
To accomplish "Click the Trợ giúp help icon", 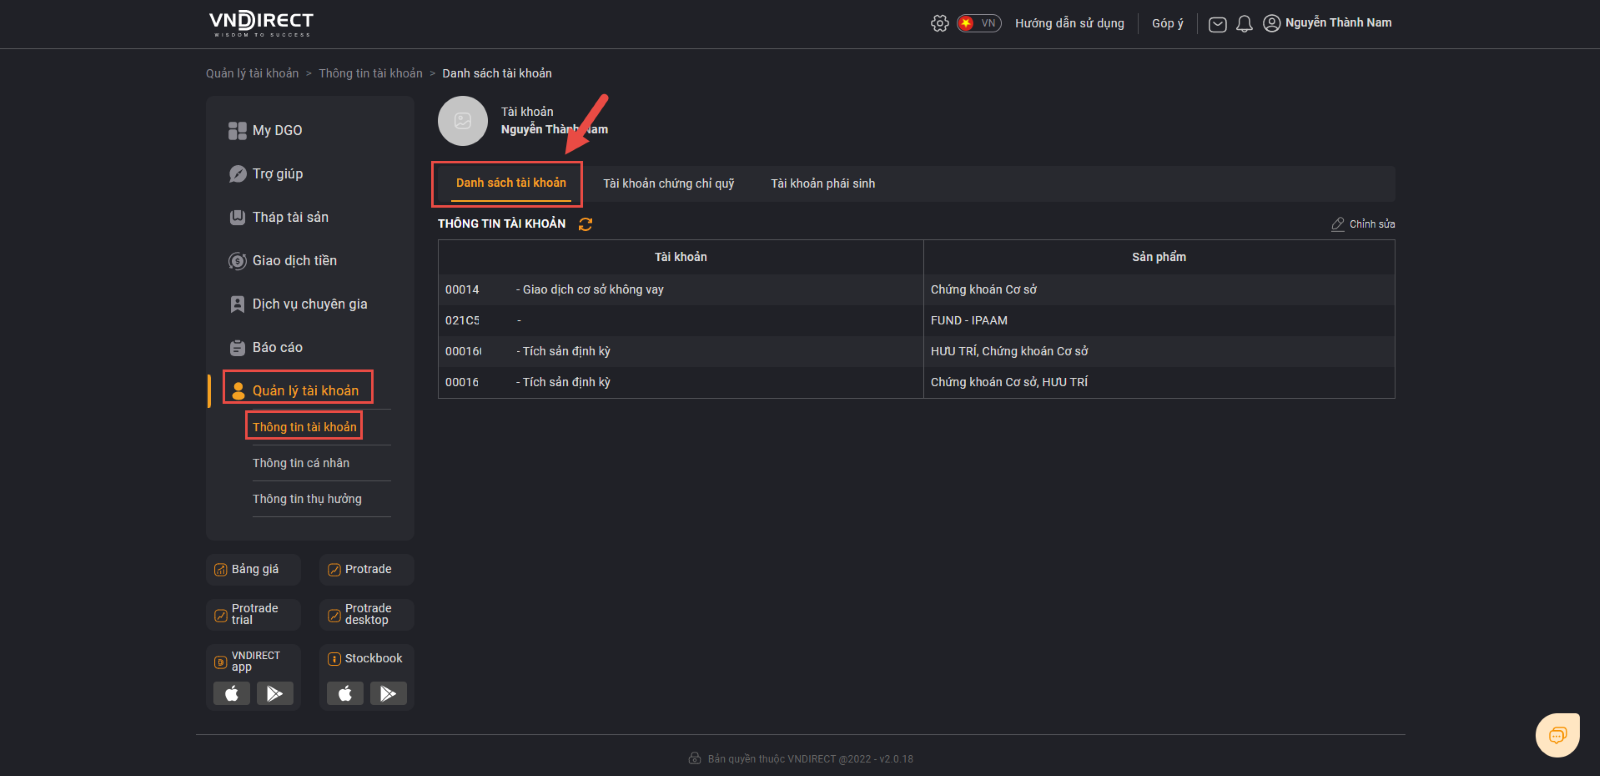I will click(x=237, y=174).
